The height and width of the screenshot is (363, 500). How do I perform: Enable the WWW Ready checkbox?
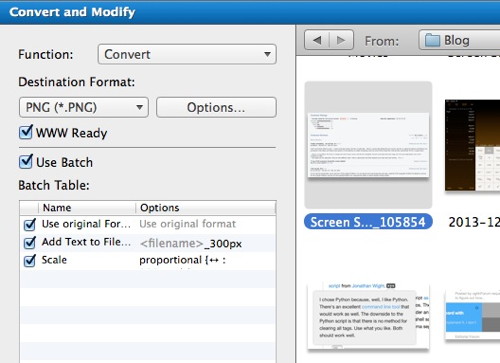[x=26, y=132]
